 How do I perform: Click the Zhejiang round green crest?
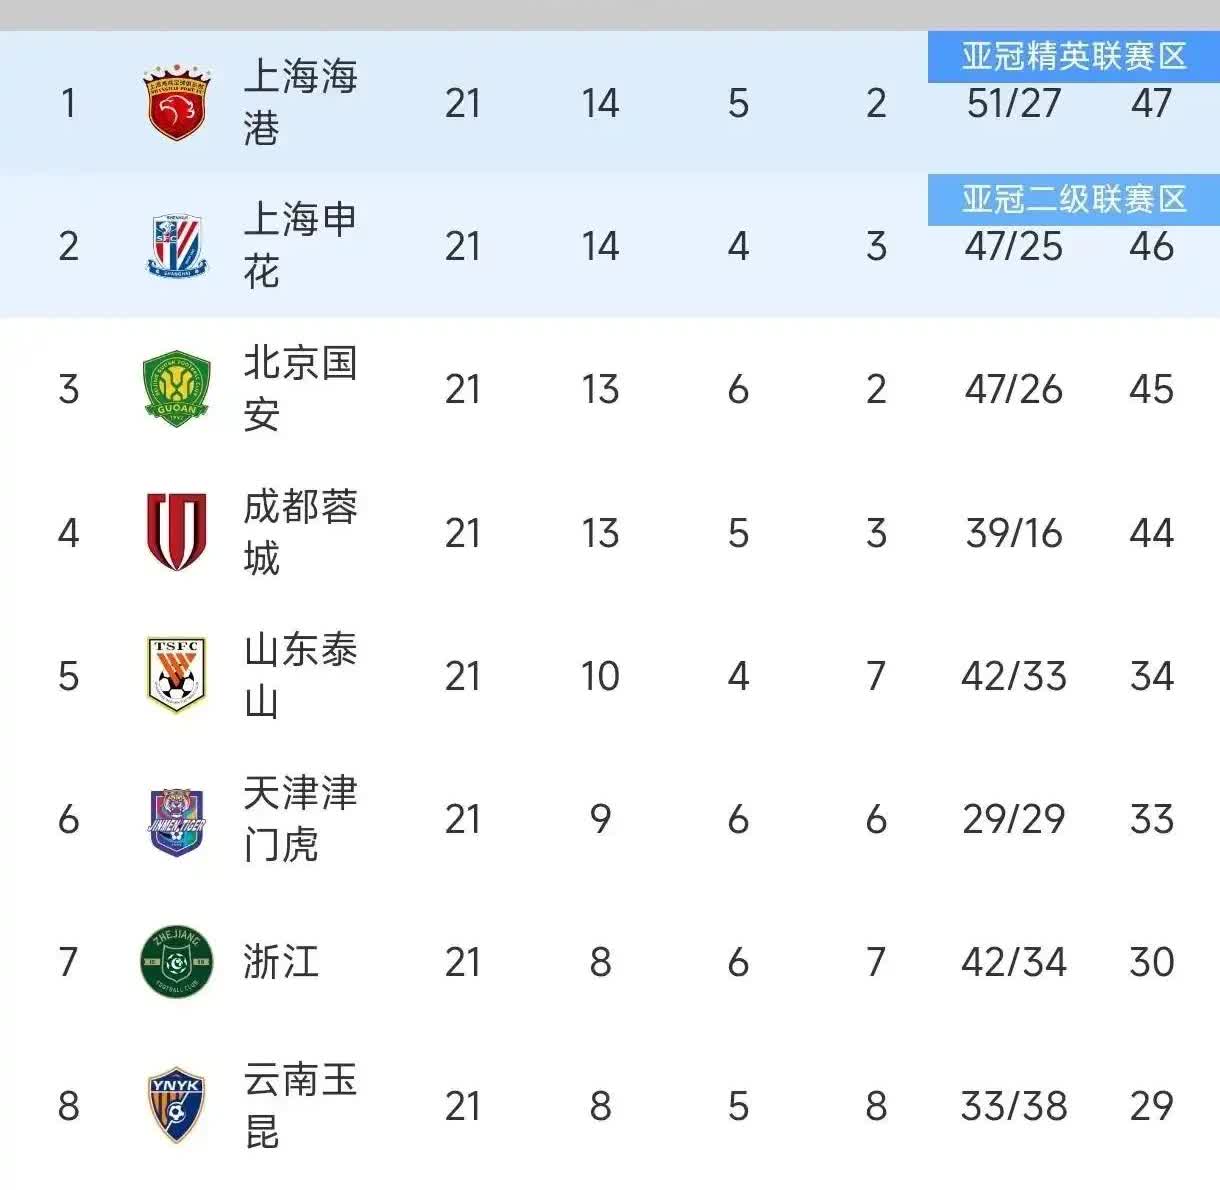click(x=177, y=962)
